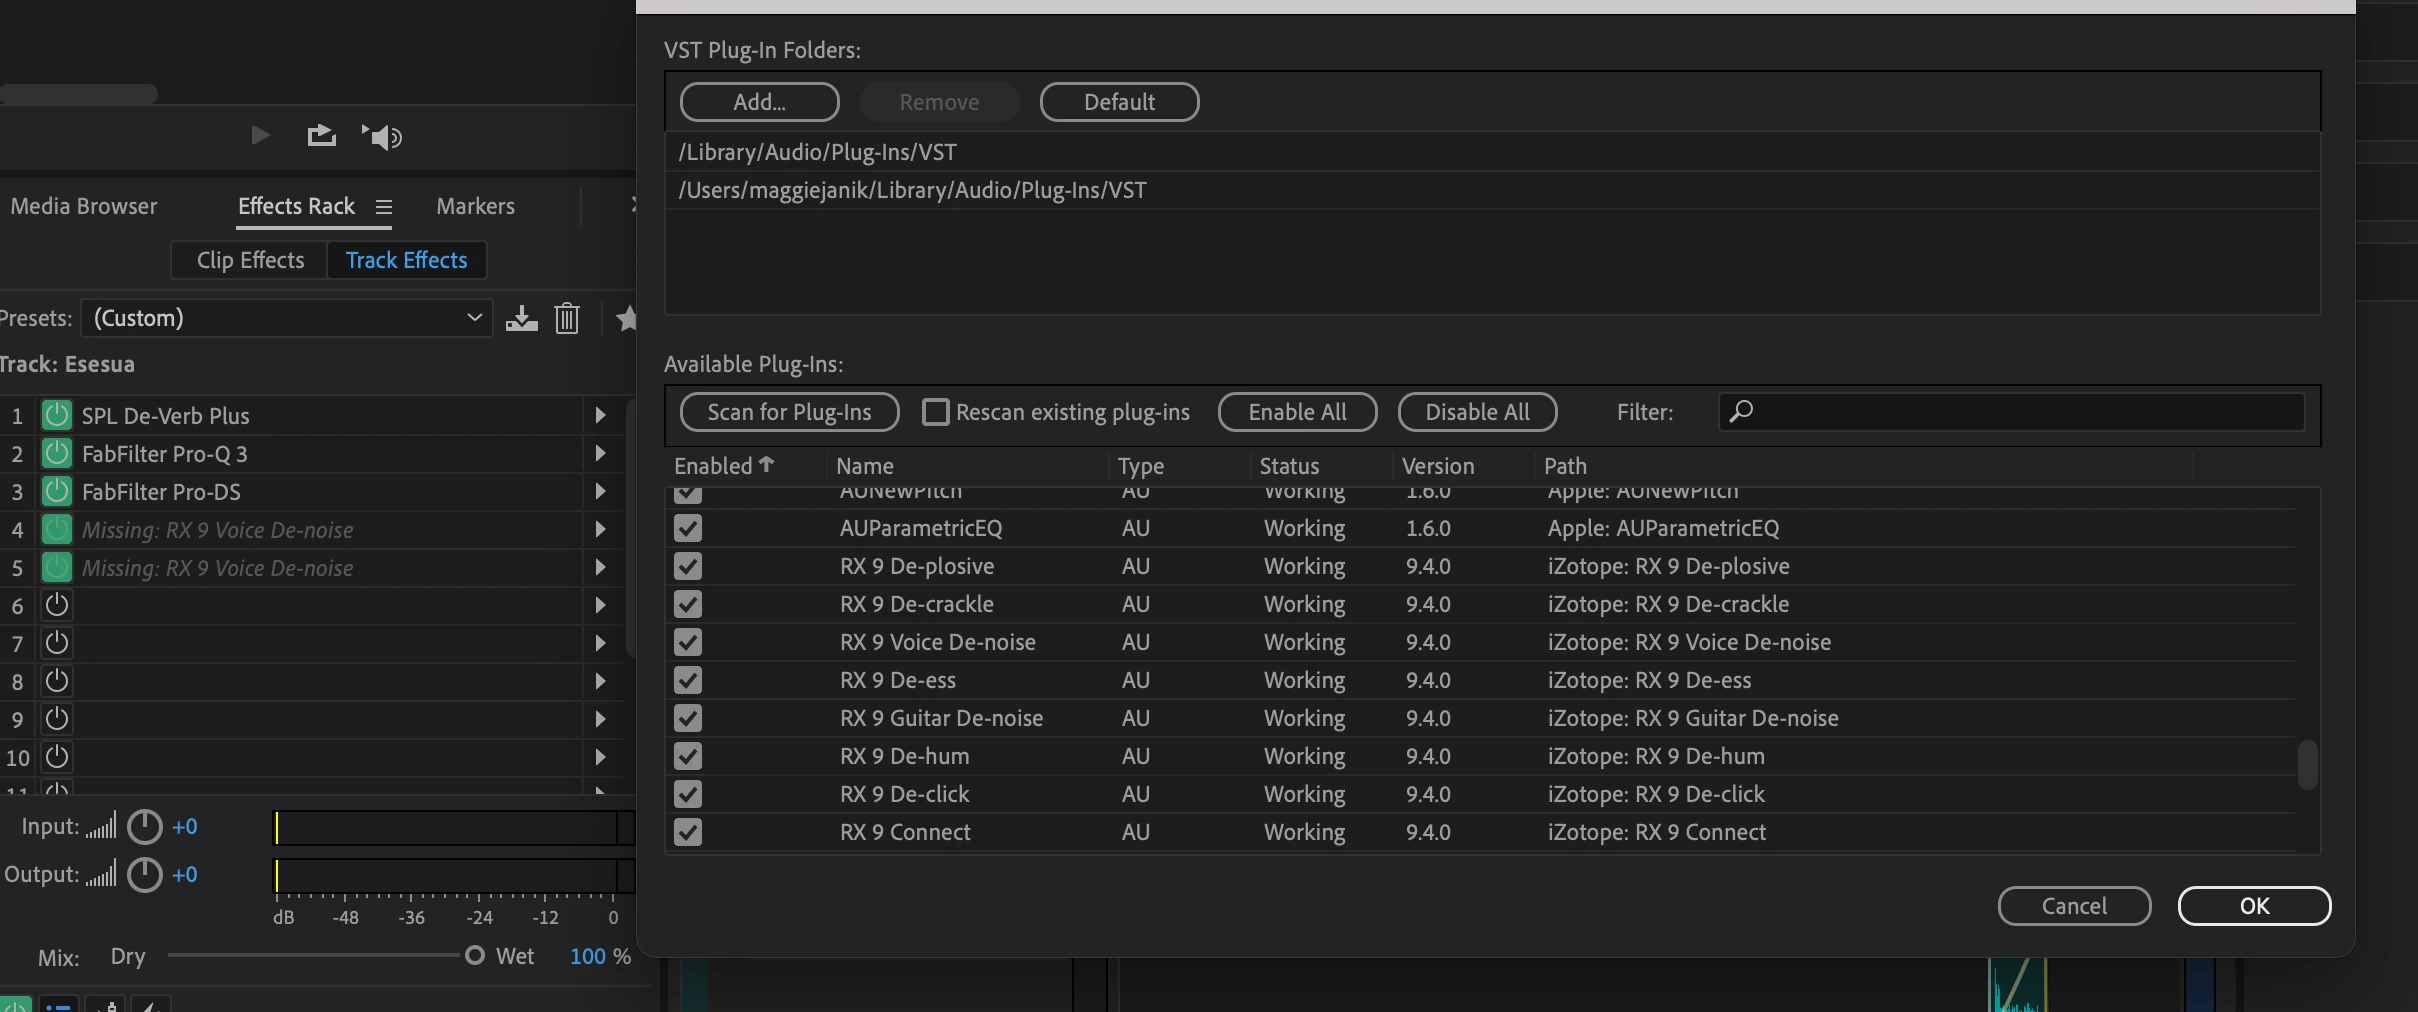Sort by the Name column header
The image size is (2418, 1012).
tap(865, 466)
